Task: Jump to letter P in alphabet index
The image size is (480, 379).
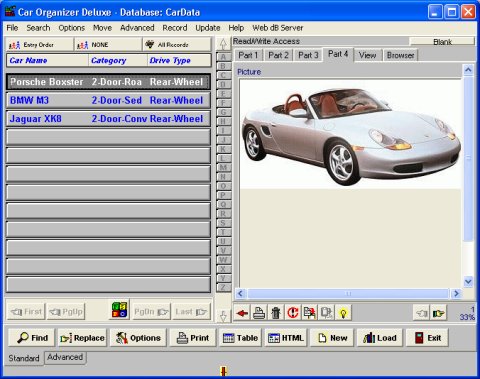Action: tap(223, 195)
